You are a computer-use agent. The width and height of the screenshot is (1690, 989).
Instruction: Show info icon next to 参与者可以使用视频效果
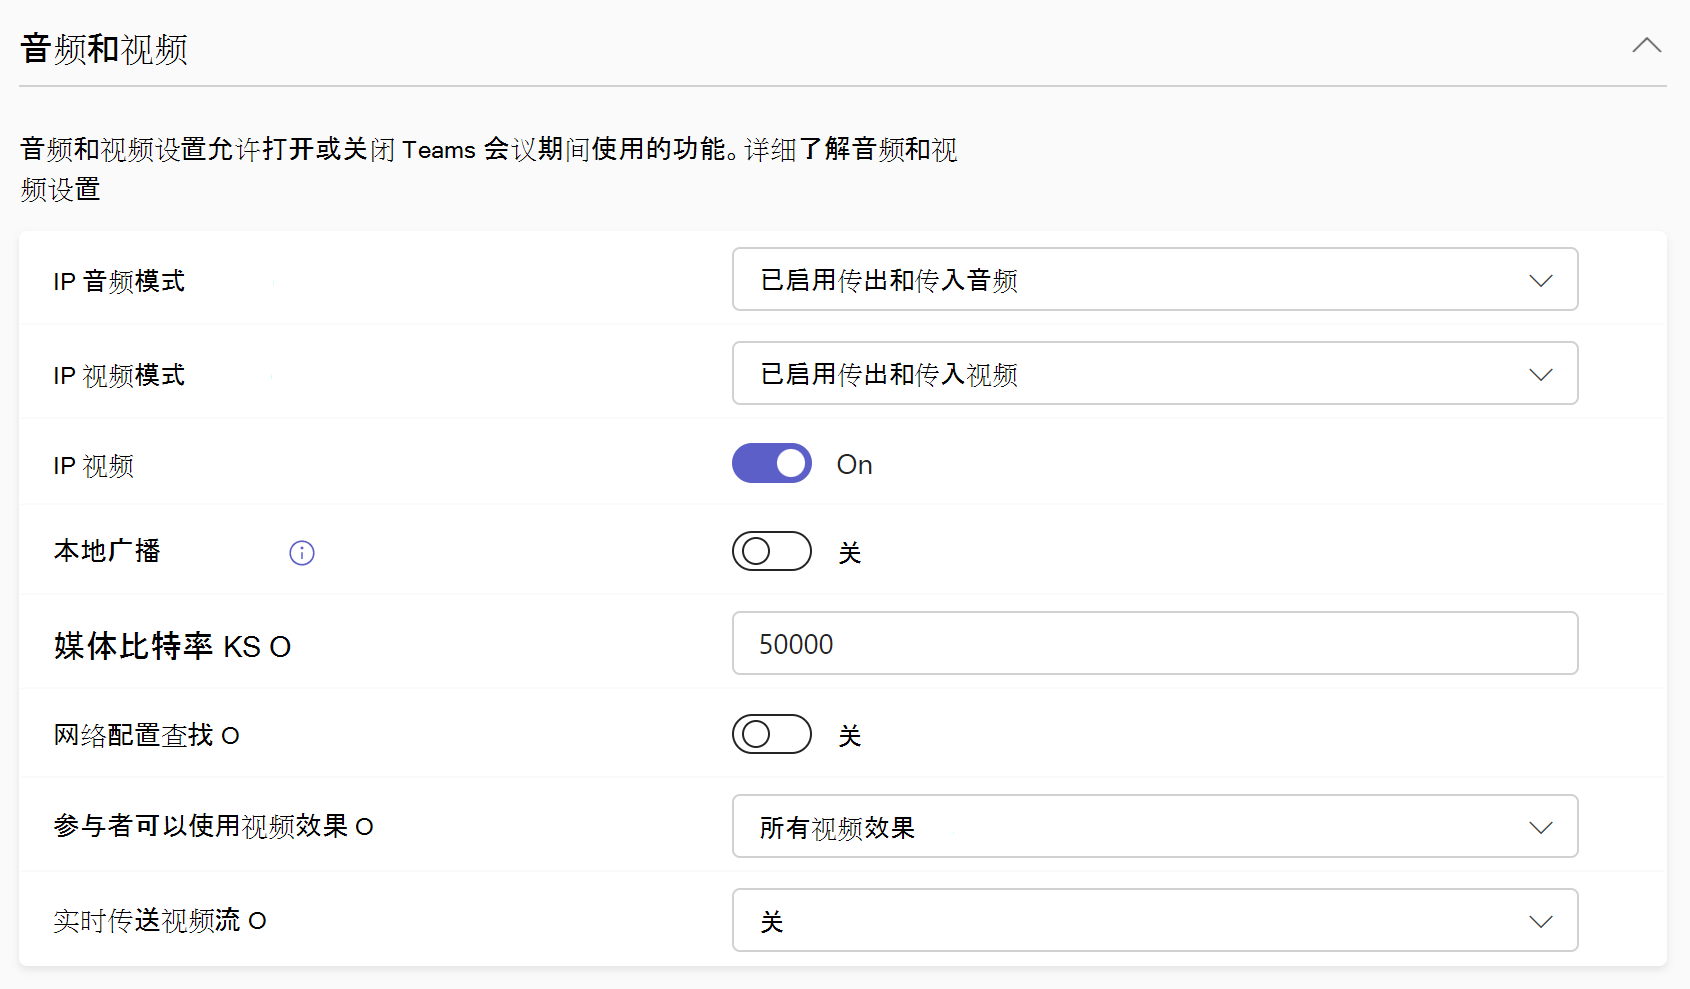364,828
